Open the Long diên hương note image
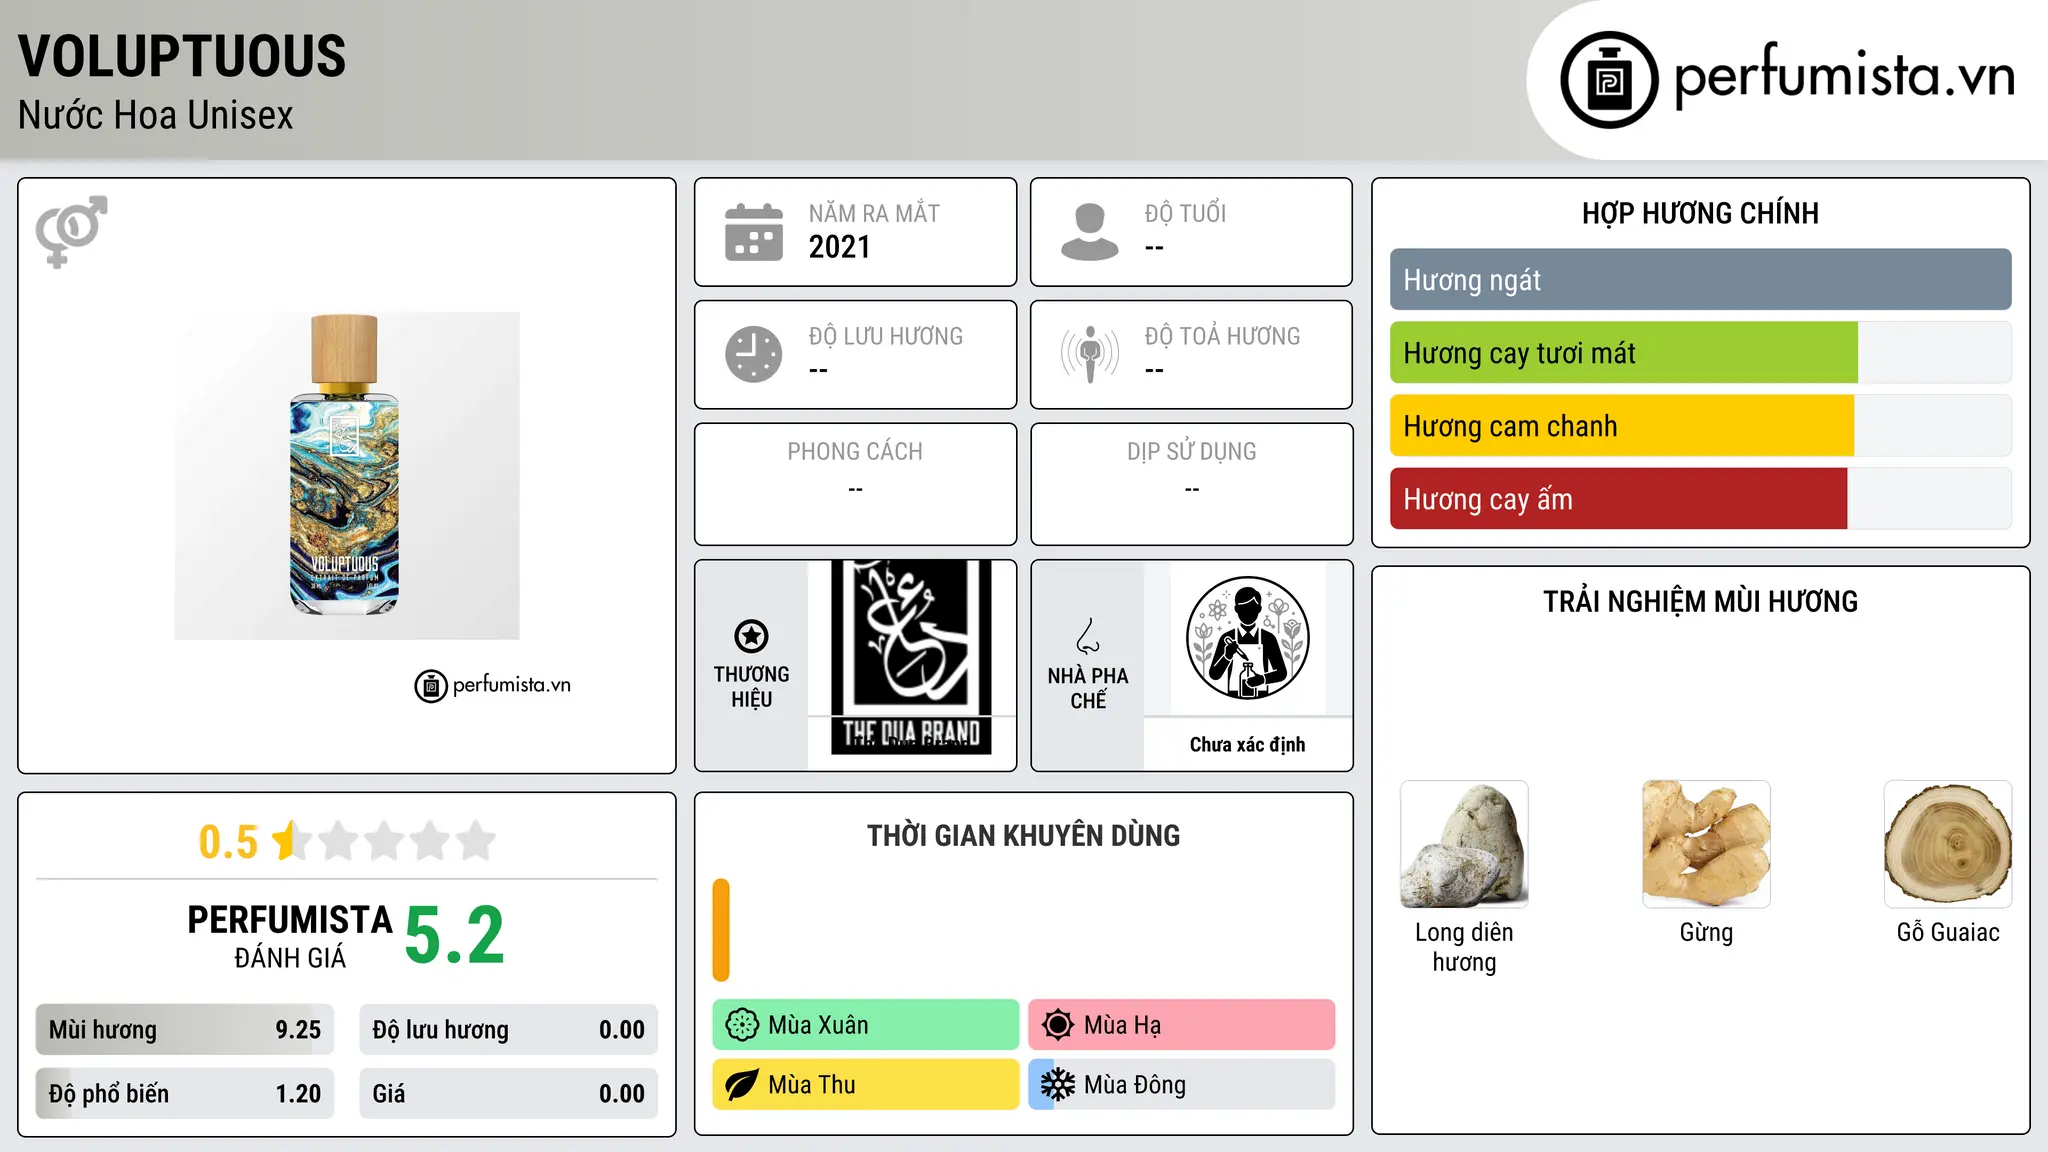Viewport: 2048px width, 1152px height. pos(1464,844)
